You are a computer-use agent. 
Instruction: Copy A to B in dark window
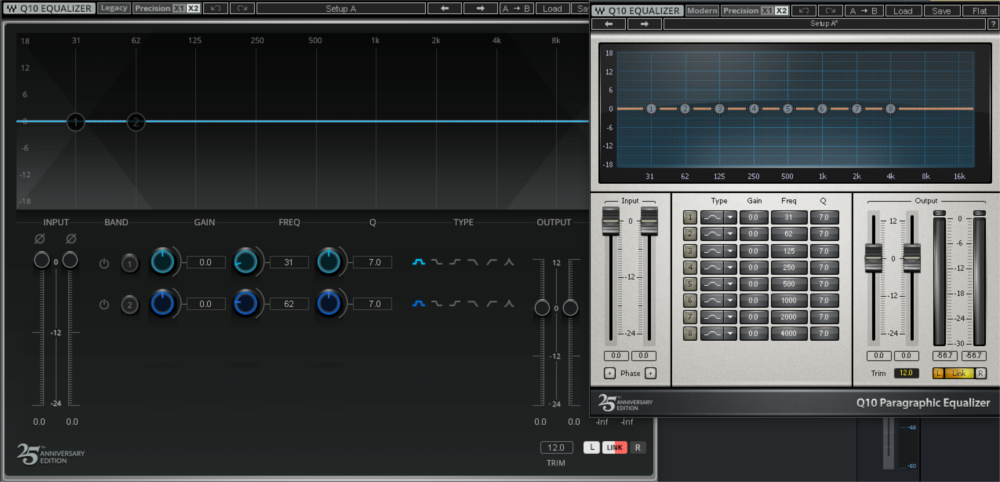point(516,8)
